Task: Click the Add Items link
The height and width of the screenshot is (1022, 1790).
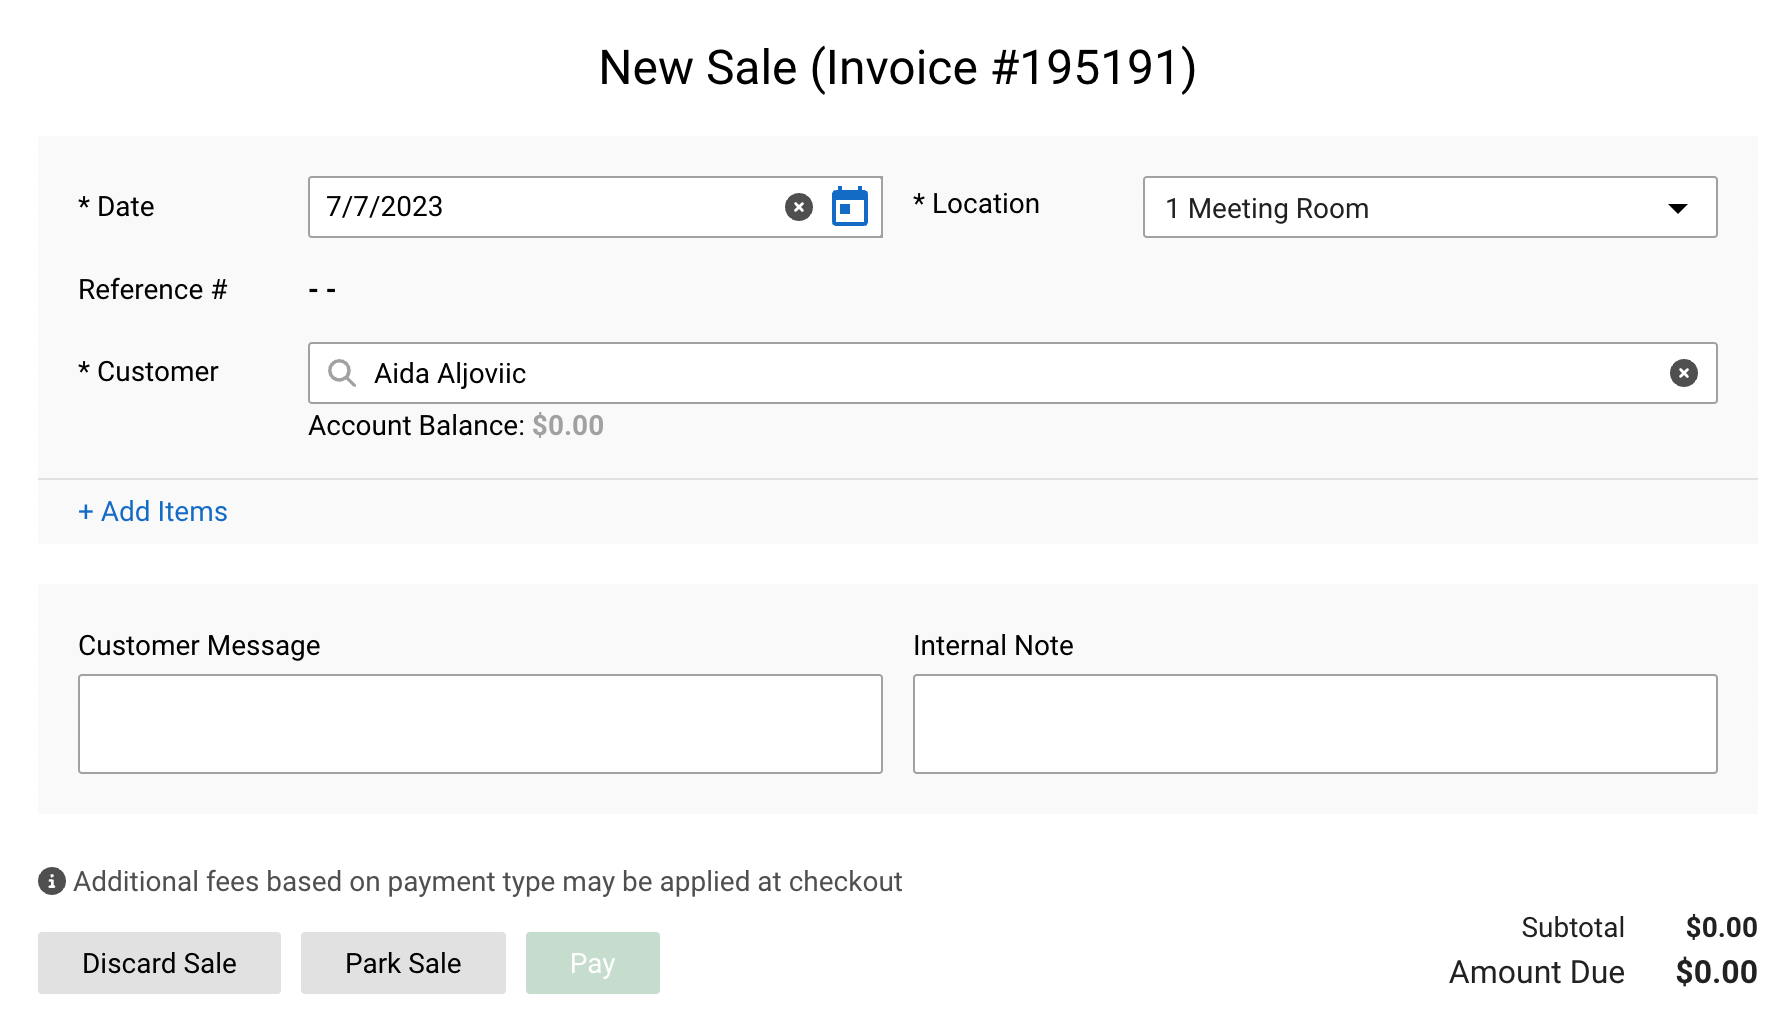Action: [x=153, y=511]
